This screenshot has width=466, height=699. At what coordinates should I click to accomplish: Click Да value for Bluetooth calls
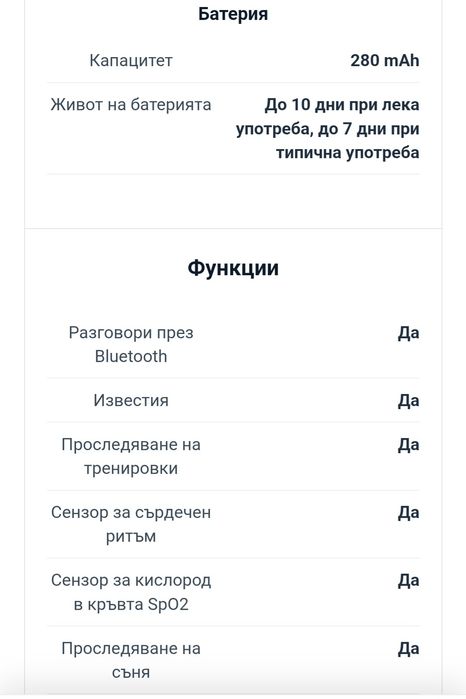pos(408,333)
